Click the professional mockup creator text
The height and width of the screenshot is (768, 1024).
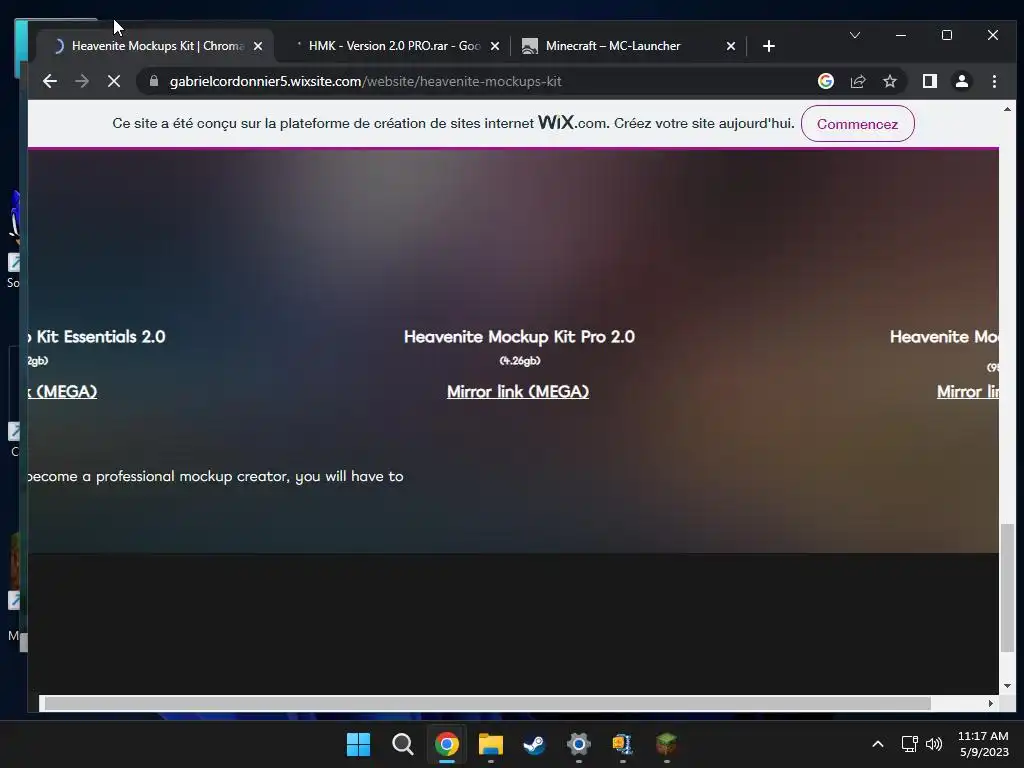[x=216, y=476]
